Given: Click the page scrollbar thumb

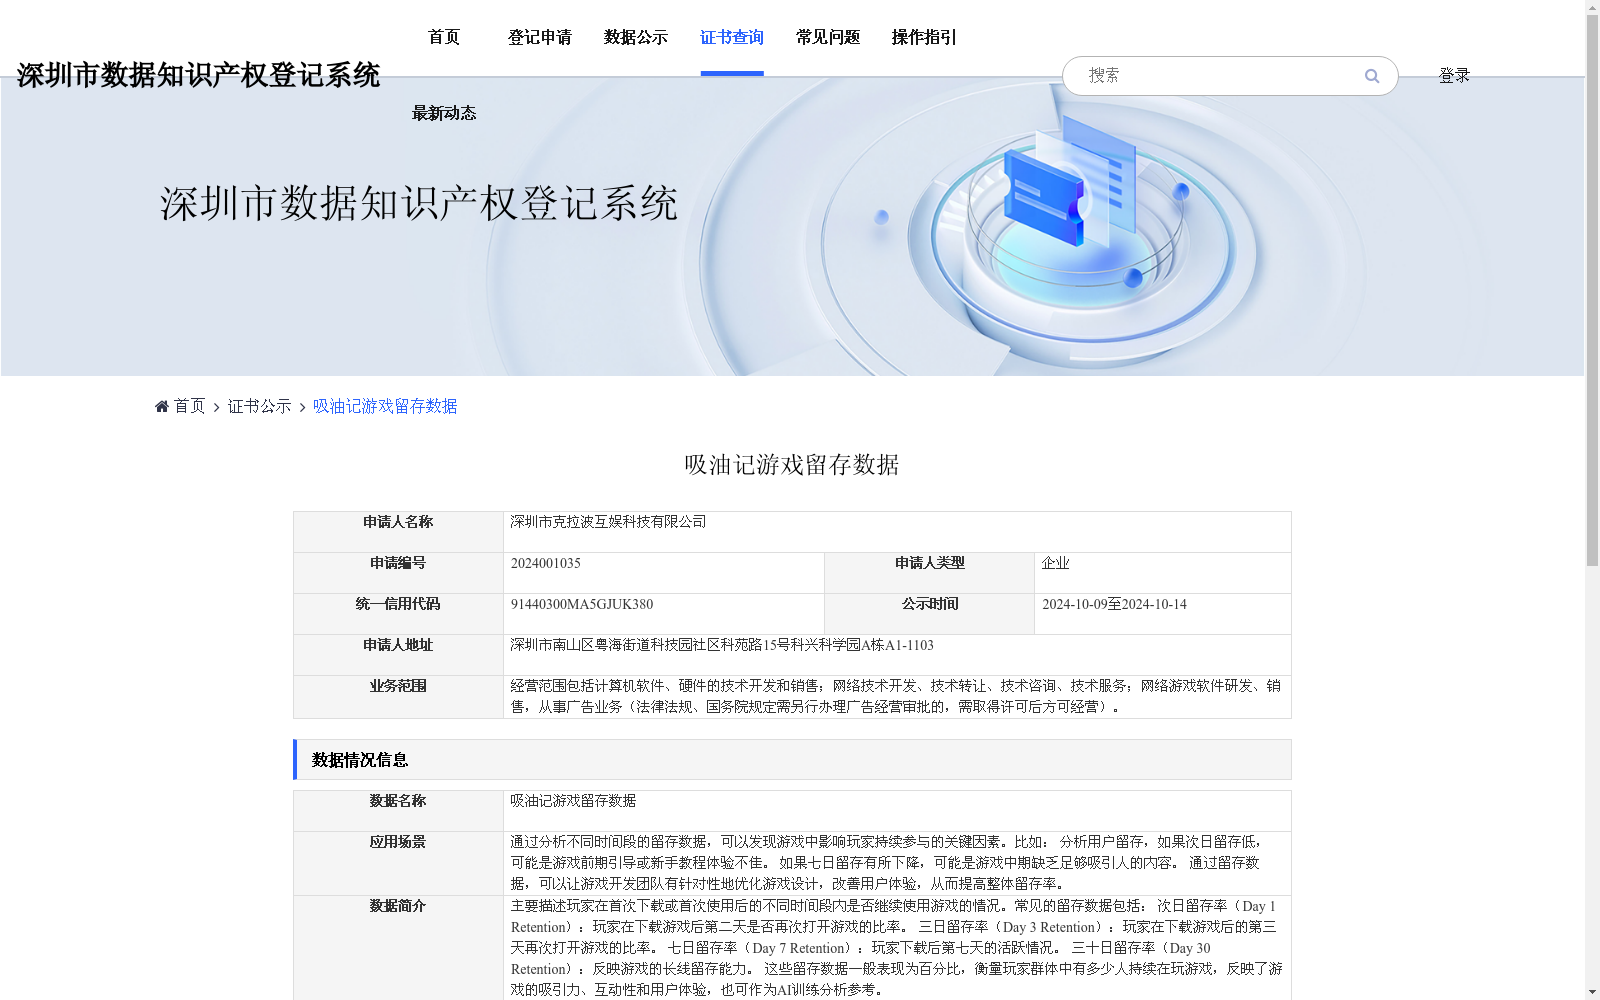Looking at the screenshot, I should coord(1592,290).
